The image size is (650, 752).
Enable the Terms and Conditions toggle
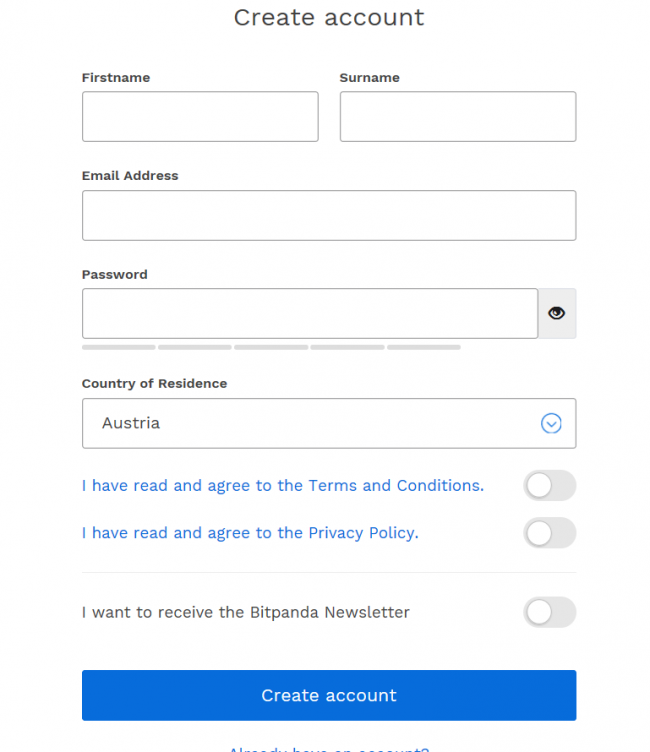(549, 486)
